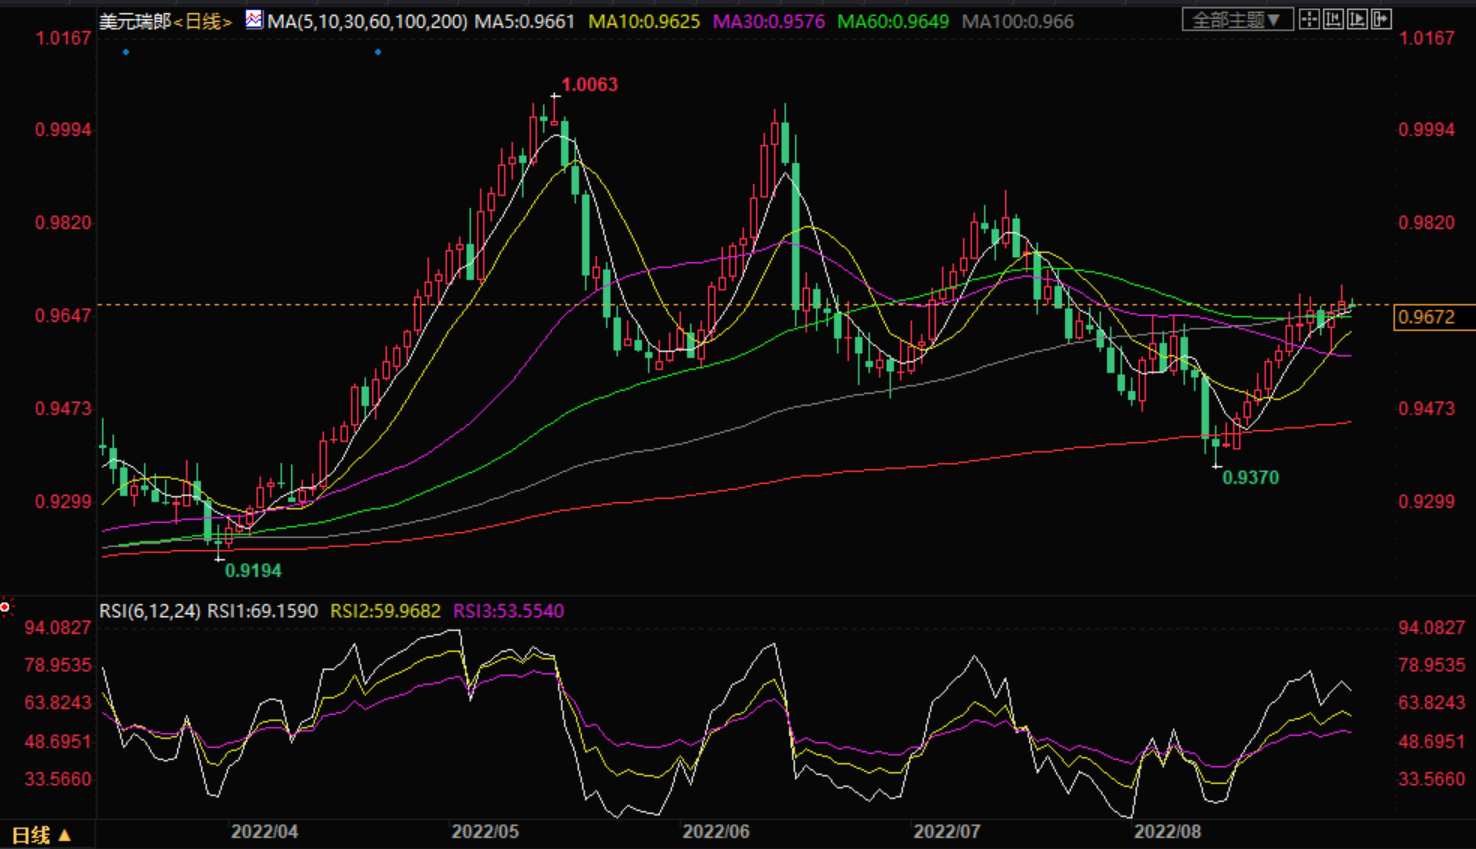Click the crosshair cursor toolbar icon
Viewport: 1476px width, 849px height.
click(x=1309, y=19)
